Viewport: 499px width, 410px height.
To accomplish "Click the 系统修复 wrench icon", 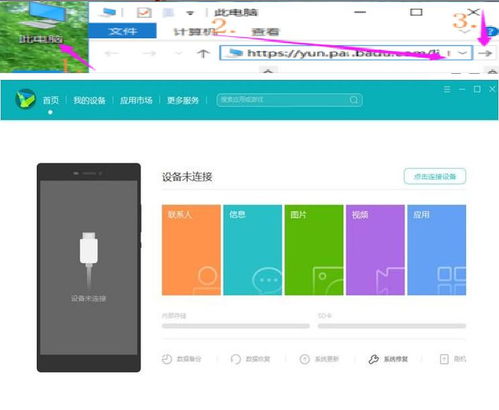I will (x=374, y=359).
